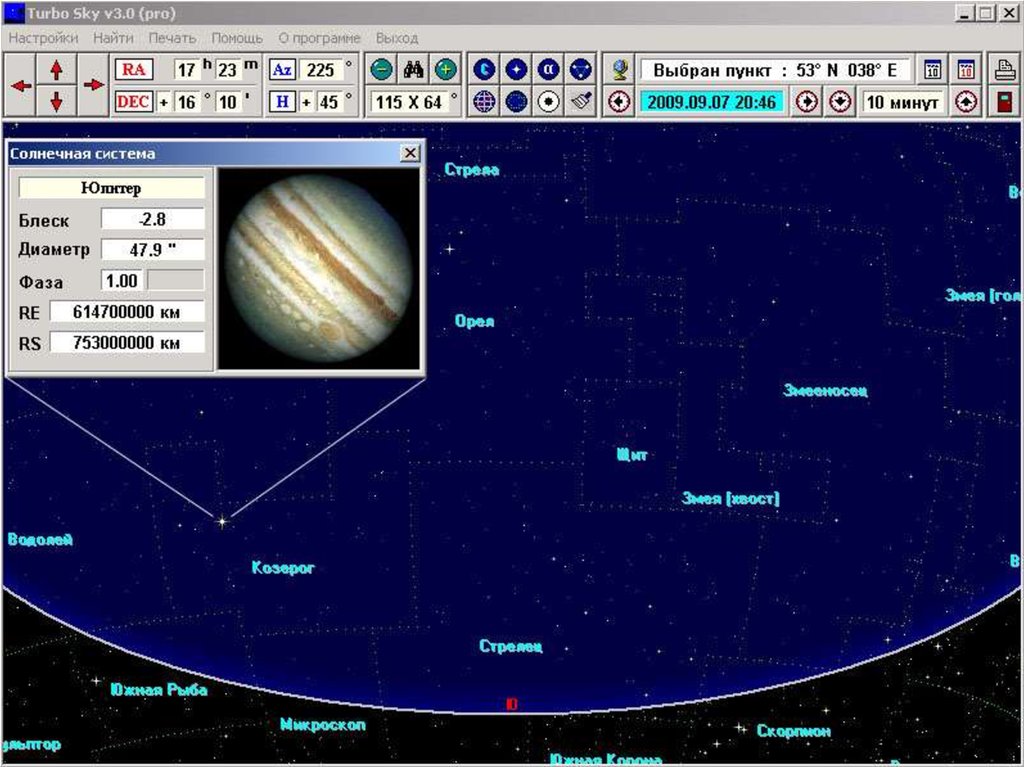Click the printer icon
The width and height of the screenshot is (1024, 767).
(1003, 70)
